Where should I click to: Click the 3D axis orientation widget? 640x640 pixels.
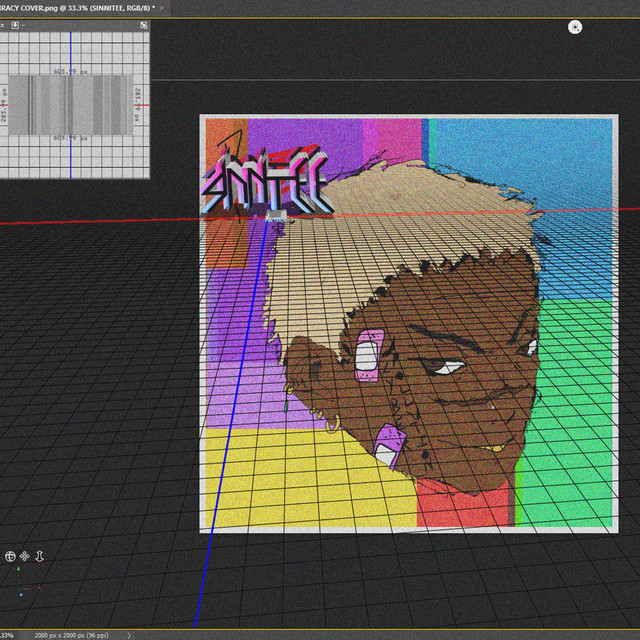(18, 591)
